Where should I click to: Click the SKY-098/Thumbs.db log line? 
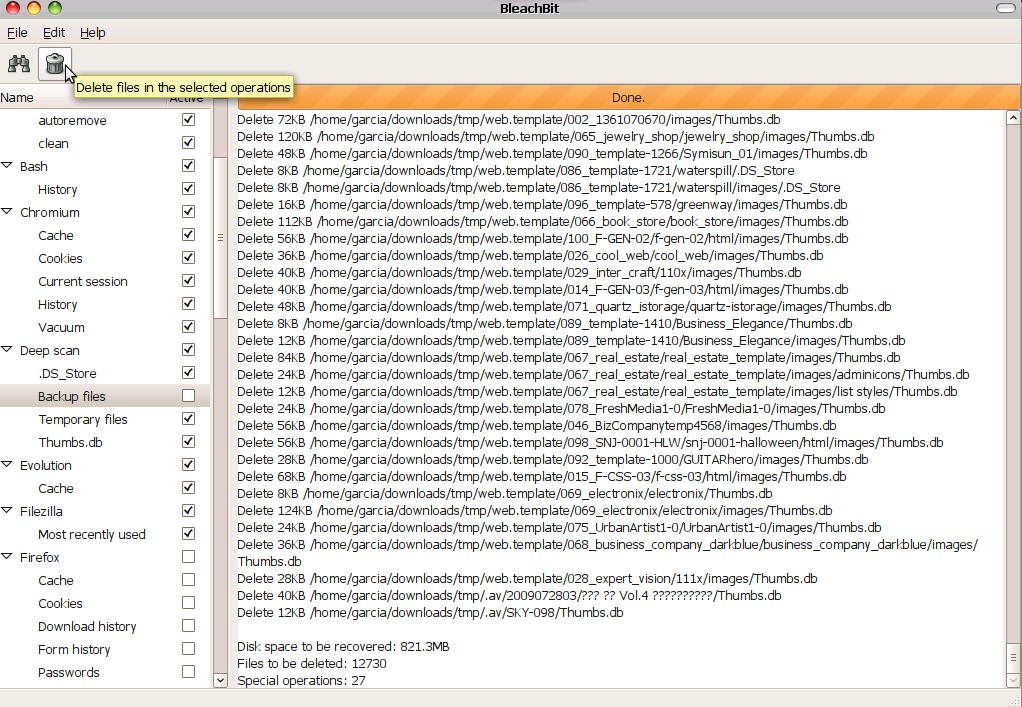coord(430,613)
